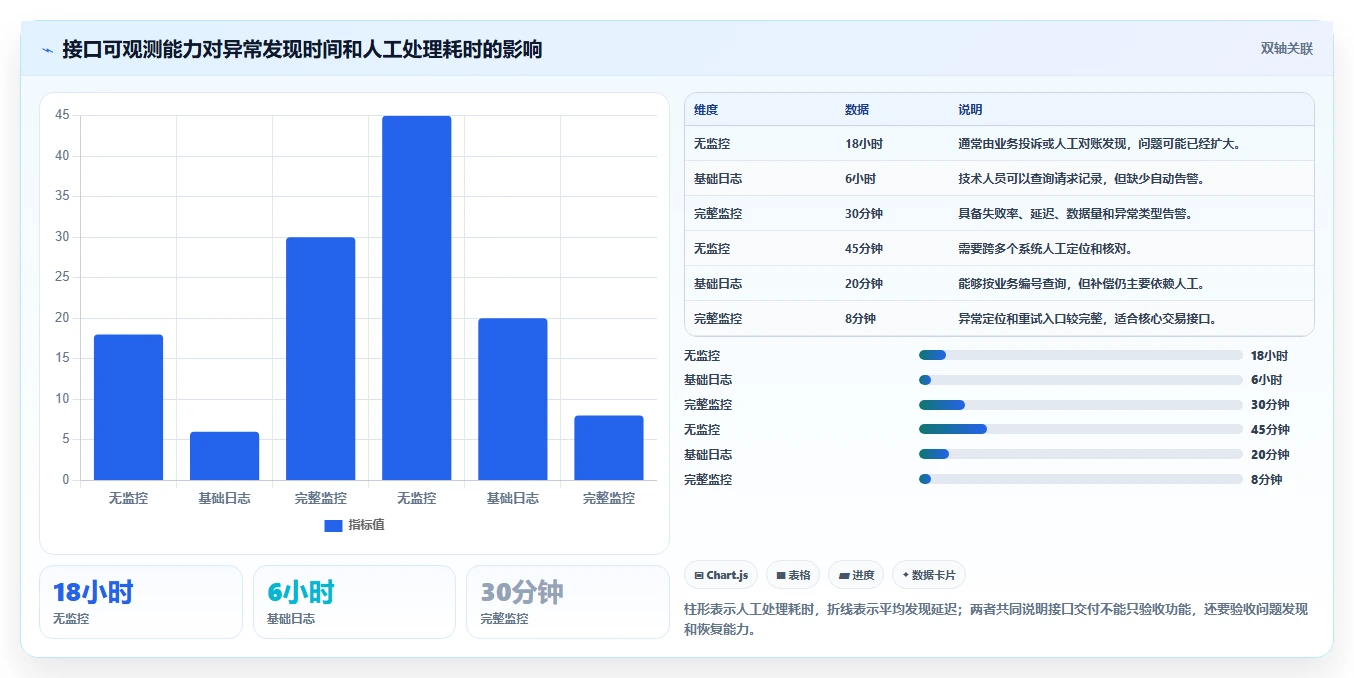Click the 45分钟 value right of the progress bar
The height and width of the screenshot is (678, 1354).
[x=1270, y=430]
